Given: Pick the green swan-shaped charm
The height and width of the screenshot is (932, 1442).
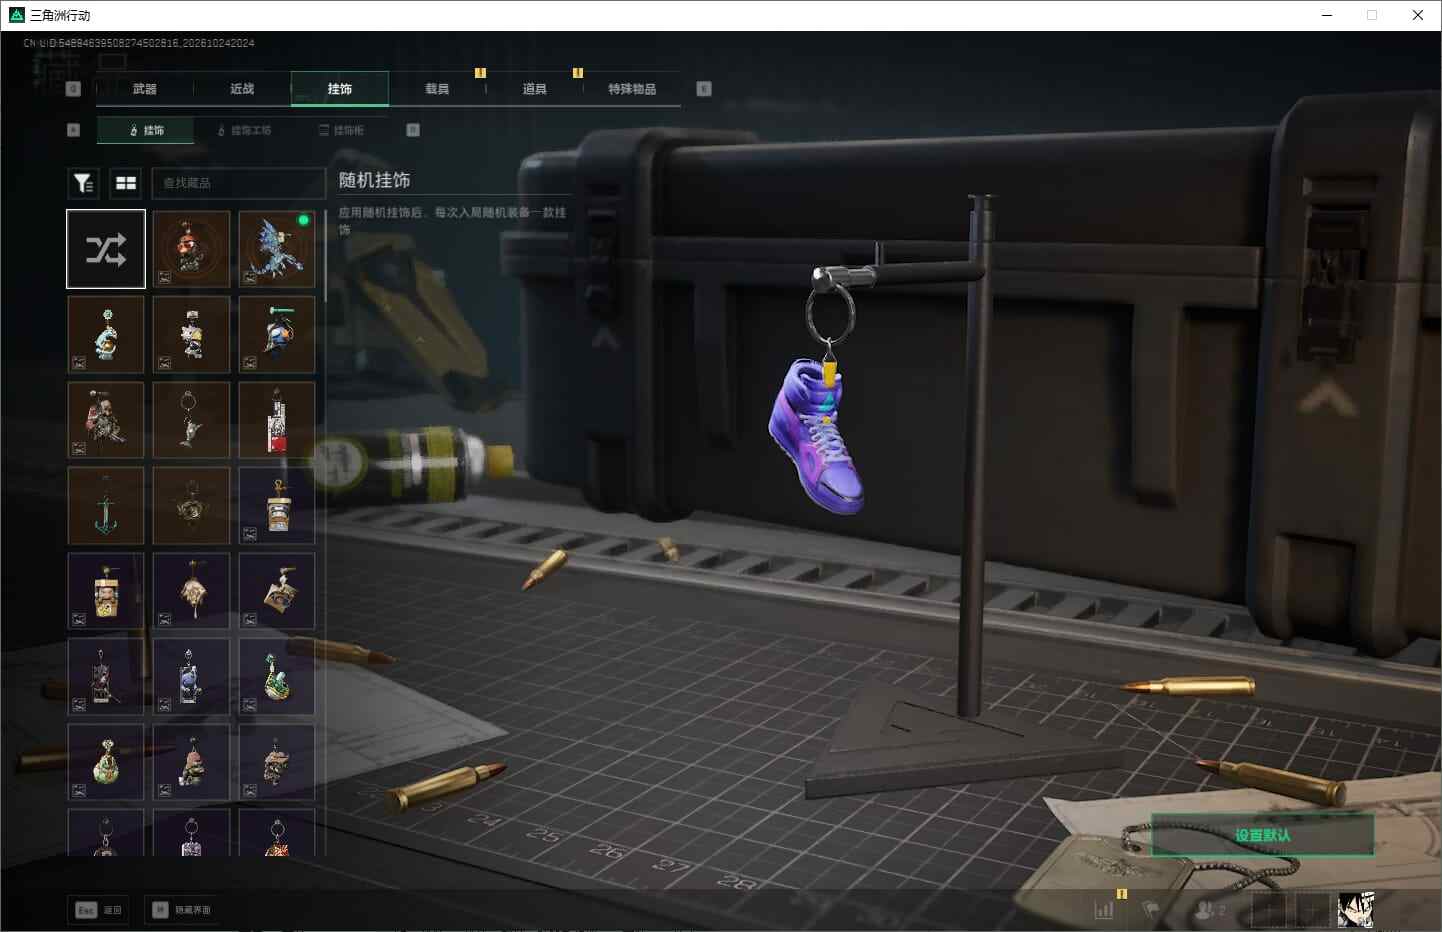Looking at the screenshot, I should pyautogui.click(x=277, y=677).
